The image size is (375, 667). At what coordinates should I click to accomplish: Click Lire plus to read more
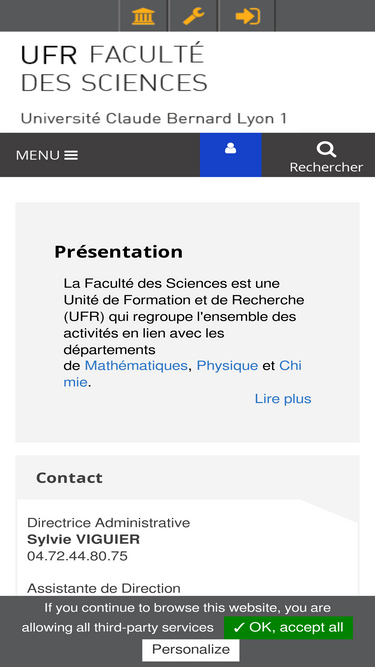pos(283,399)
